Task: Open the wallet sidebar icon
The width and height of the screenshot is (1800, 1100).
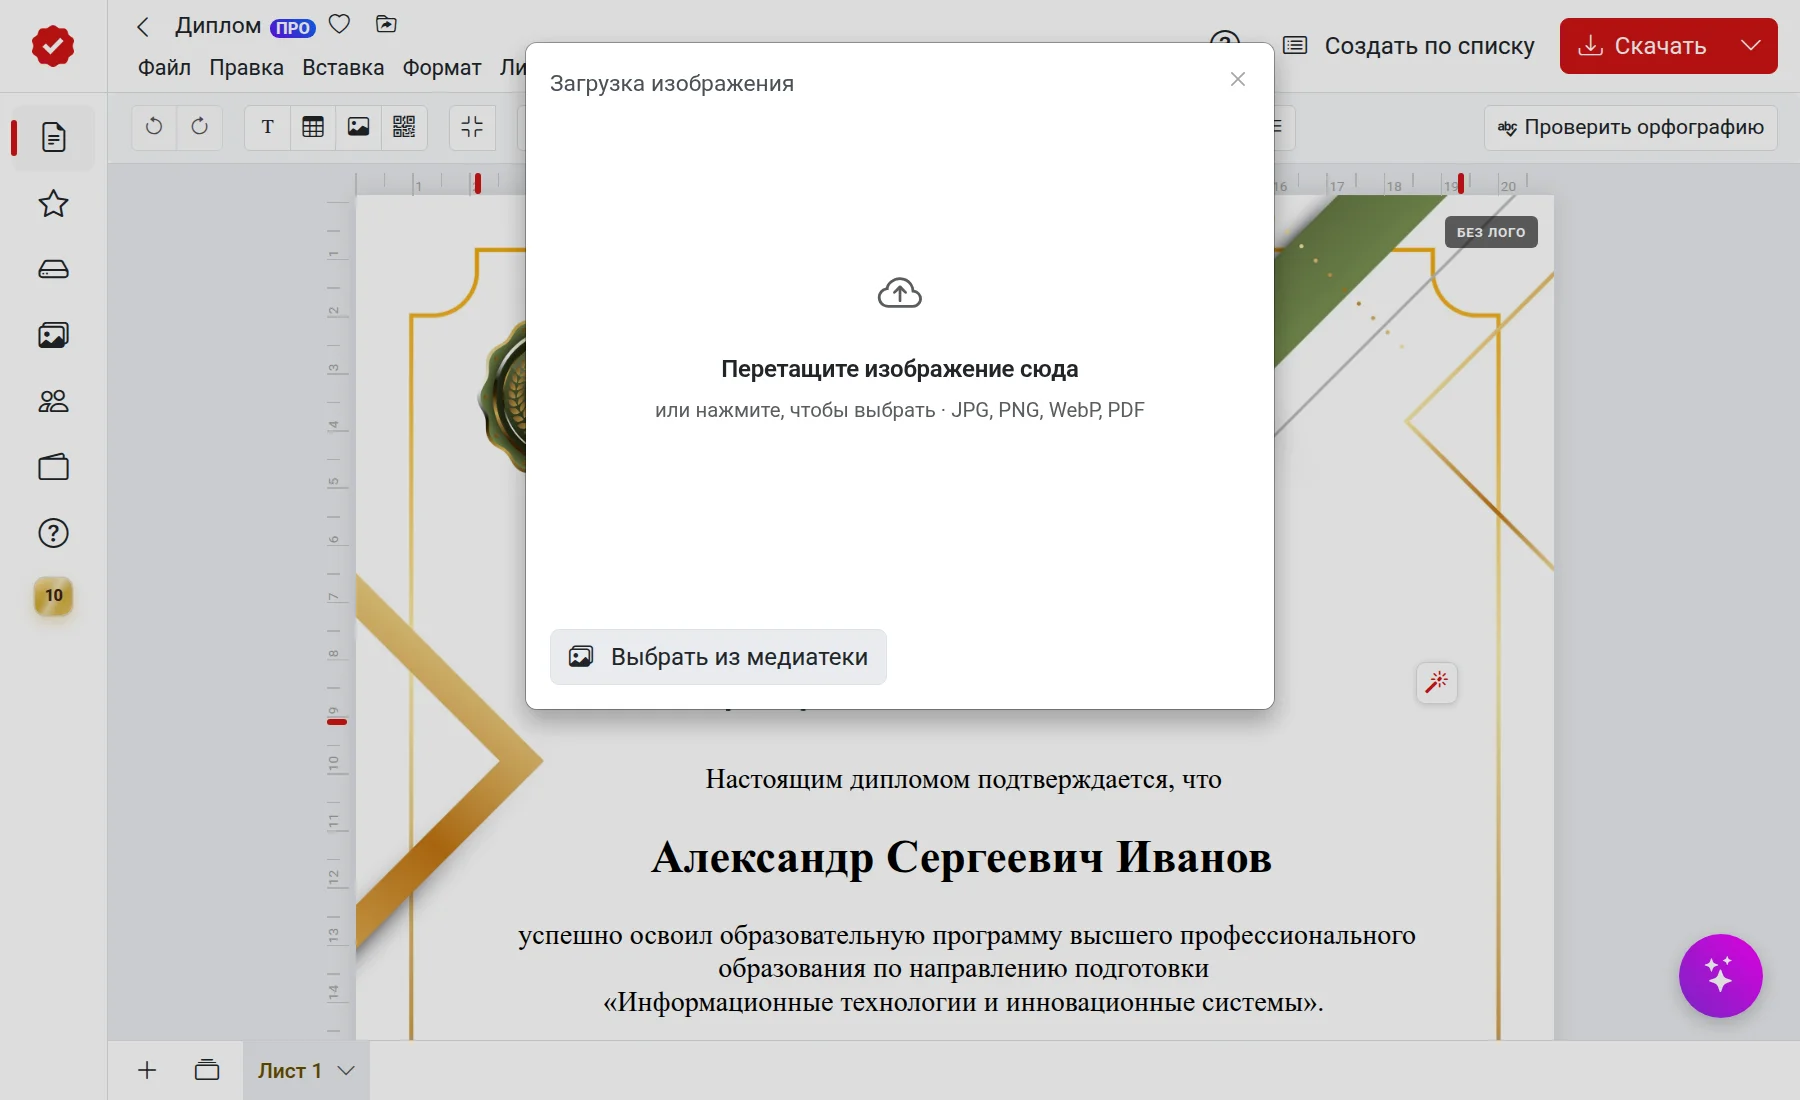Action: pyautogui.click(x=53, y=467)
